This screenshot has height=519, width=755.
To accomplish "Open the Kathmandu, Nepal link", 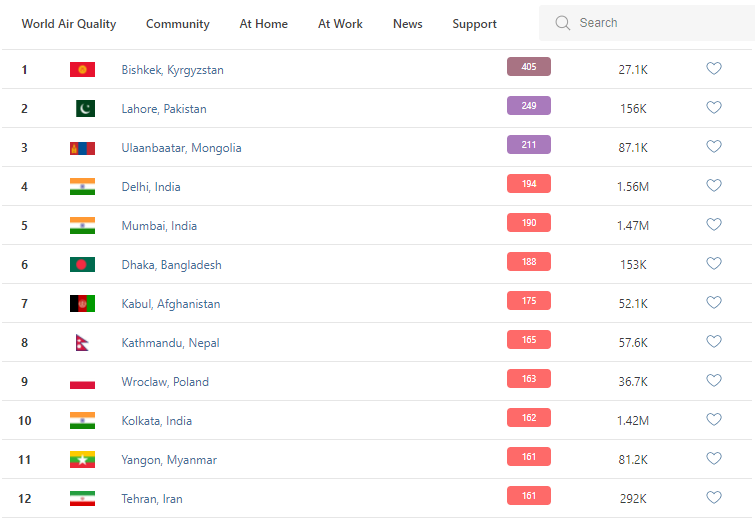I will (171, 343).
